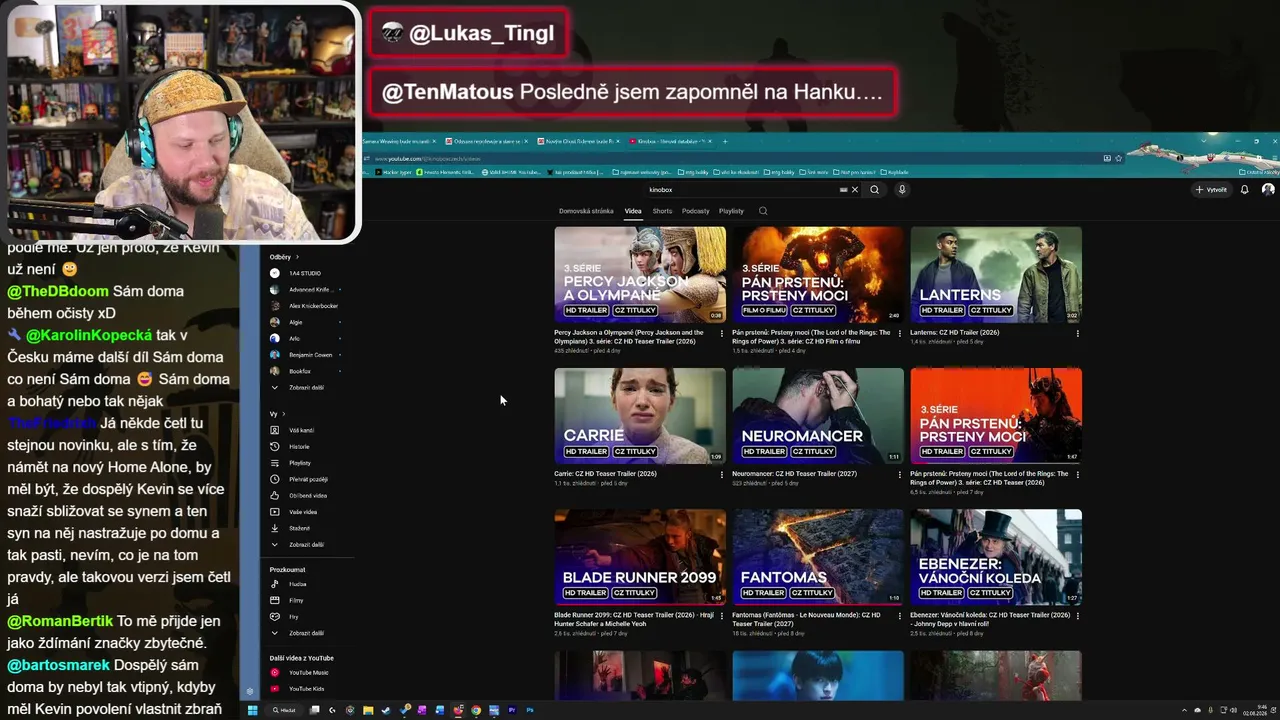Image resolution: width=1280 pixels, height=720 pixels.
Task: Open options menu for Percy Jackson video
Action: pyautogui.click(x=722, y=333)
